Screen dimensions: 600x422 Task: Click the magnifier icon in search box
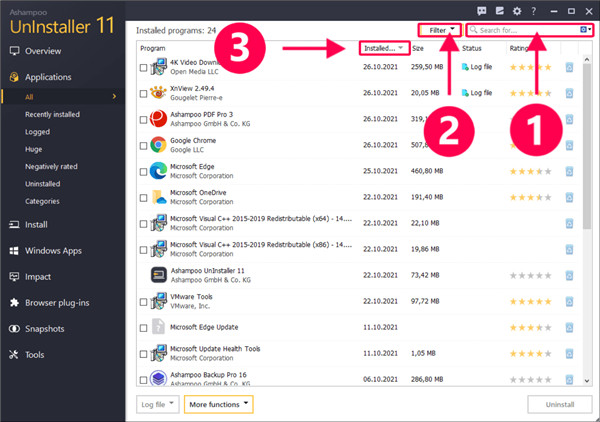point(473,29)
